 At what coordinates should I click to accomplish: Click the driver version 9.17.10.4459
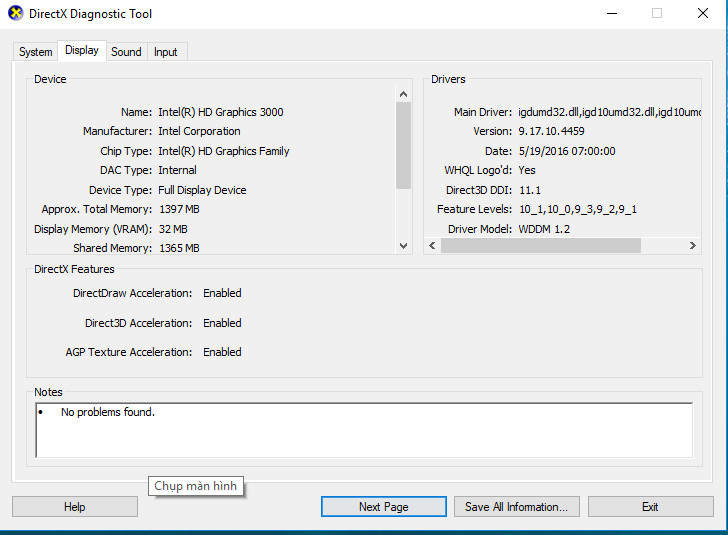point(551,131)
